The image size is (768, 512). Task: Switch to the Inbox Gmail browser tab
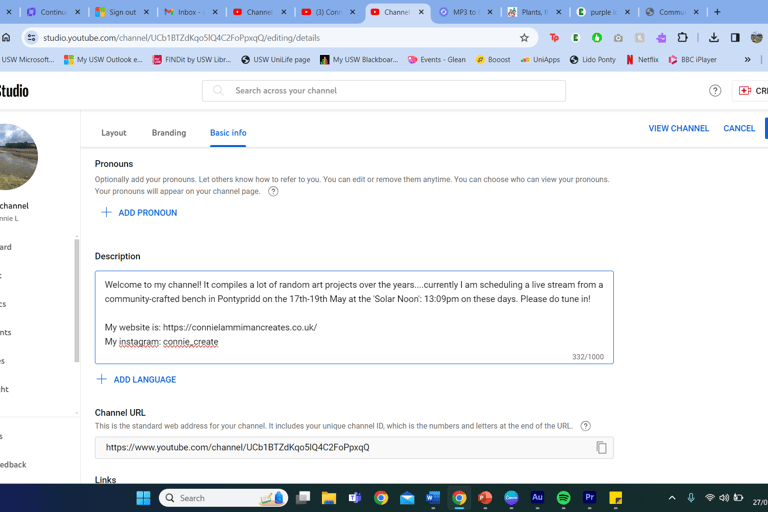pos(191,12)
